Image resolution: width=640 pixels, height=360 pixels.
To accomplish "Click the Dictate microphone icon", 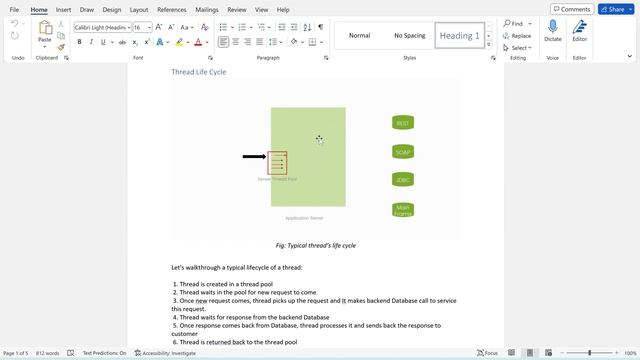I will pyautogui.click(x=553, y=27).
